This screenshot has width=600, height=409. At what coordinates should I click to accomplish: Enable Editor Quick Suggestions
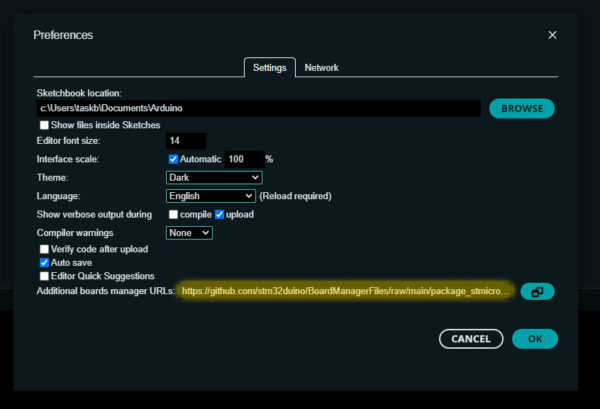point(44,276)
